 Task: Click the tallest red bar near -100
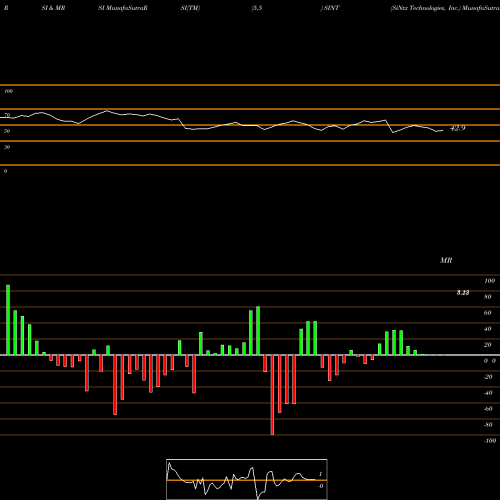[x=272, y=395]
